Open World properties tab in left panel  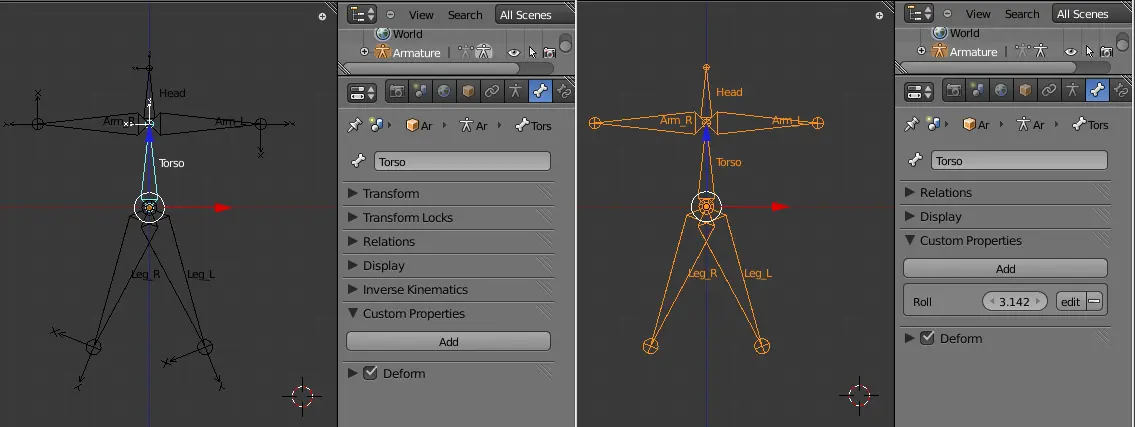click(x=444, y=92)
